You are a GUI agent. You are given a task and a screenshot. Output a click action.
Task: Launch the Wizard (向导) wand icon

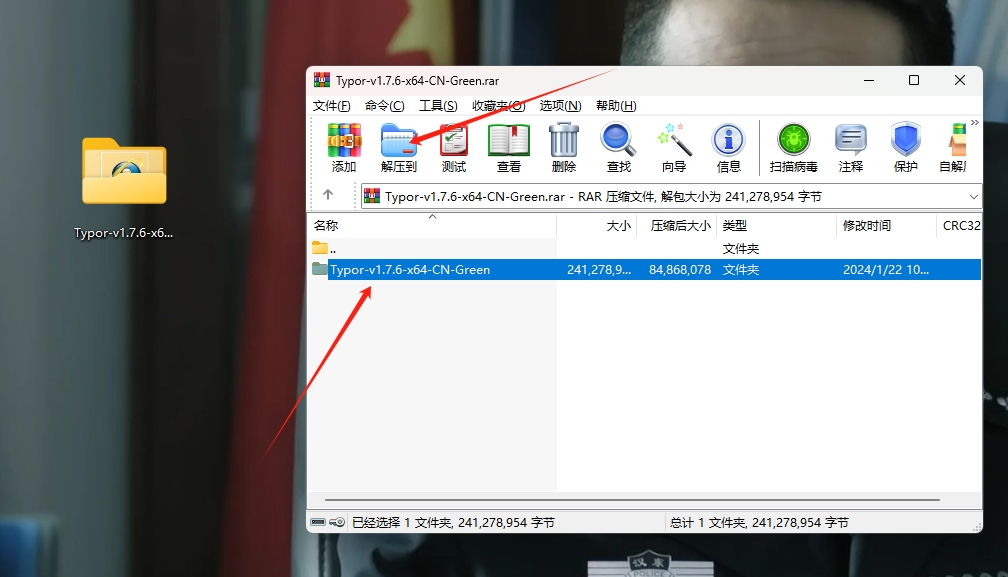(674, 141)
